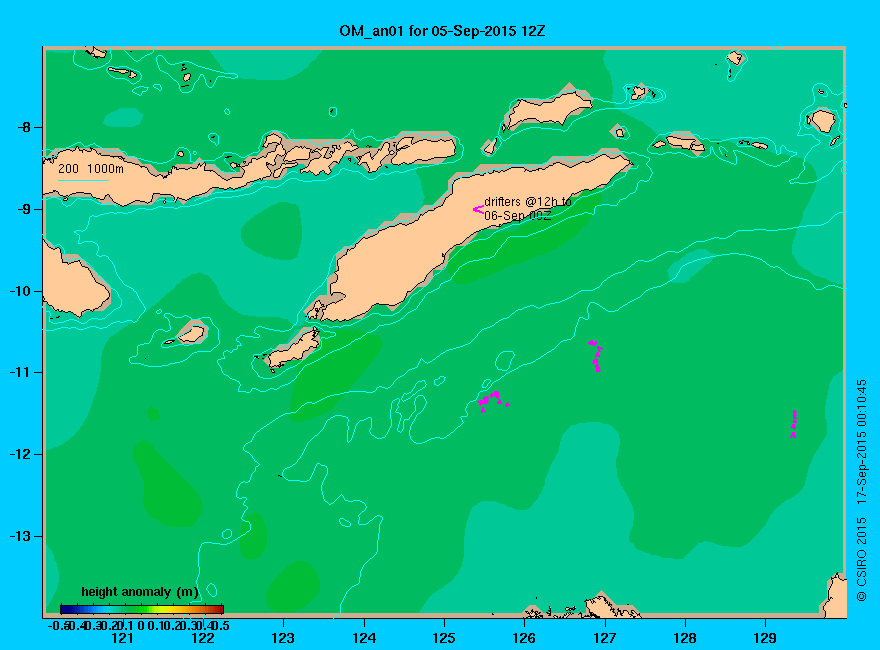
Task: Click longitude label 121 on bottom axis
Action: pyautogui.click(x=122, y=638)
